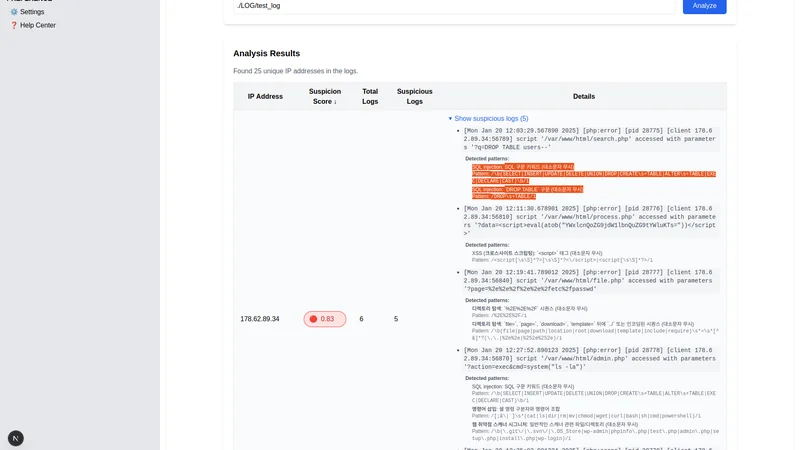
Task: Click the process.php script eval log entry
Action: point(590,221)
